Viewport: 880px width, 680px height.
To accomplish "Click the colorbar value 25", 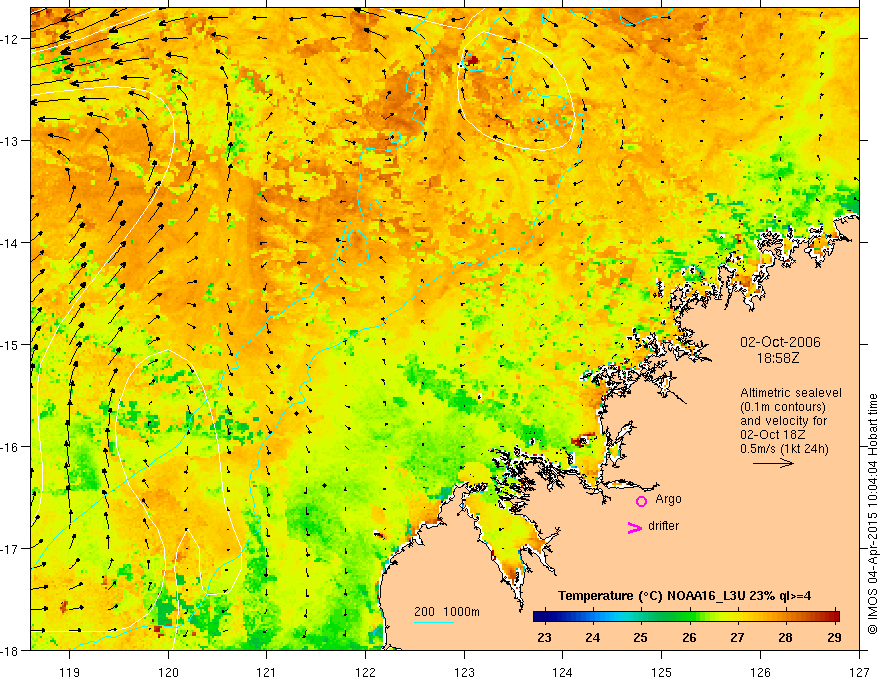I will click(x=640, y=638).
